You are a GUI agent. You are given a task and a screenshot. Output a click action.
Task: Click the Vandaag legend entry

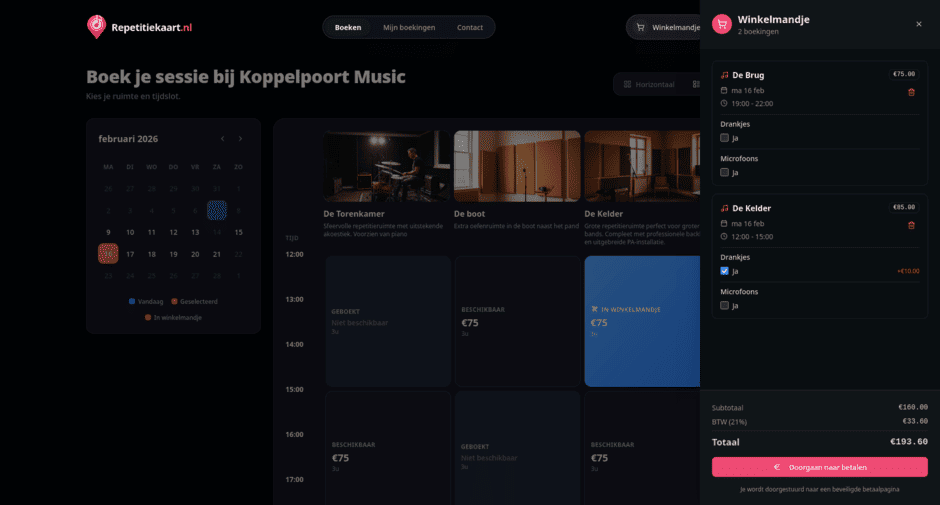(146, 301)
